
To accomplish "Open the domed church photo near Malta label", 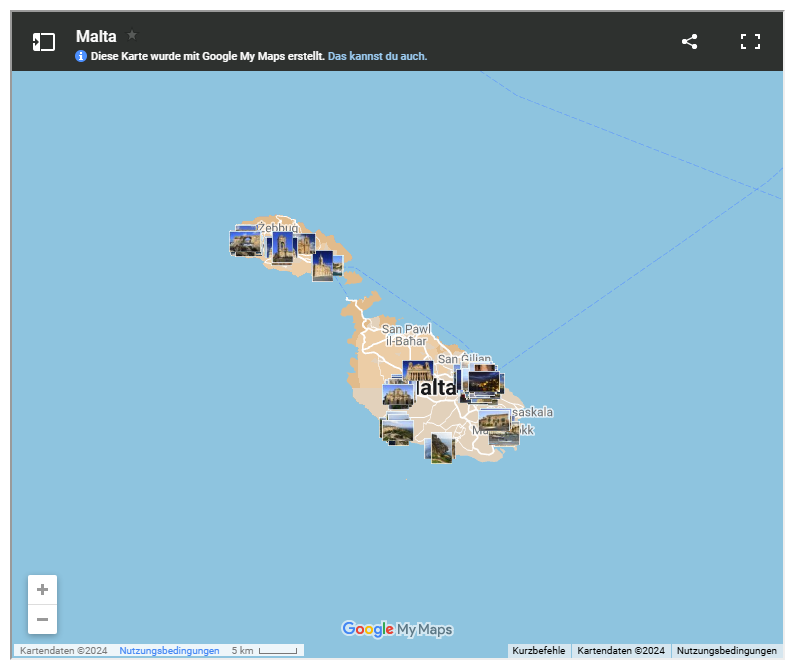I will pyautogui.click(x=417, y=371).
